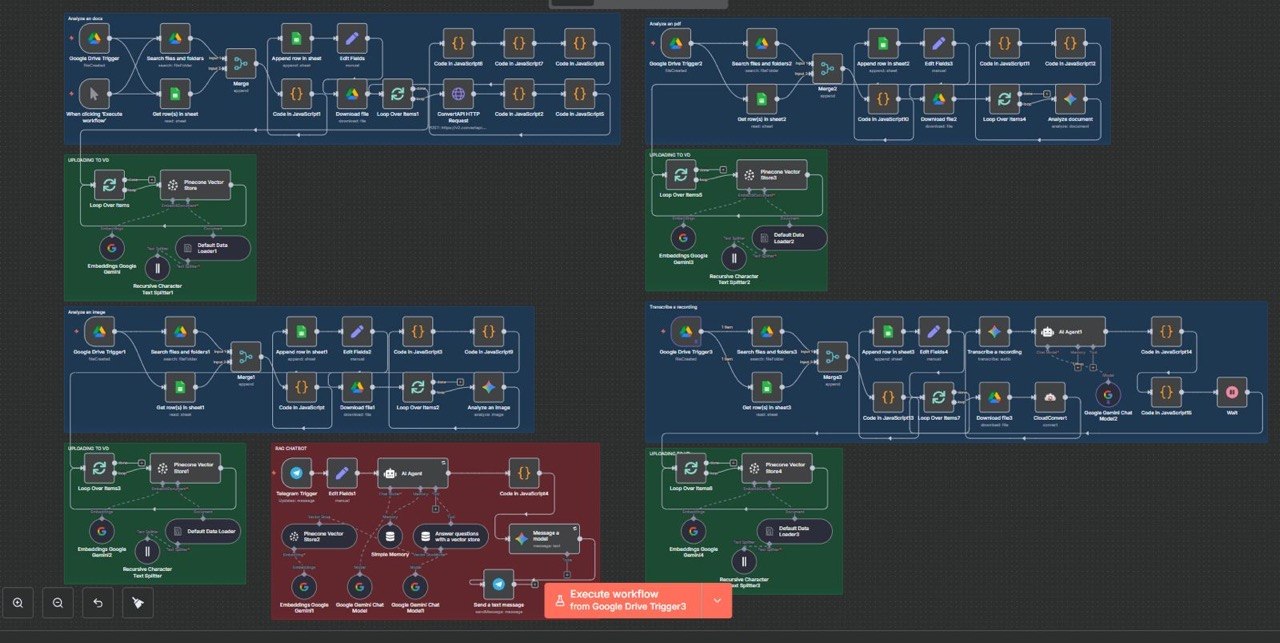Image resolution: width=1280 pixels, height=643 pixels.
Task: Select the Google Drive Trigger1 node
Action: 98,330
